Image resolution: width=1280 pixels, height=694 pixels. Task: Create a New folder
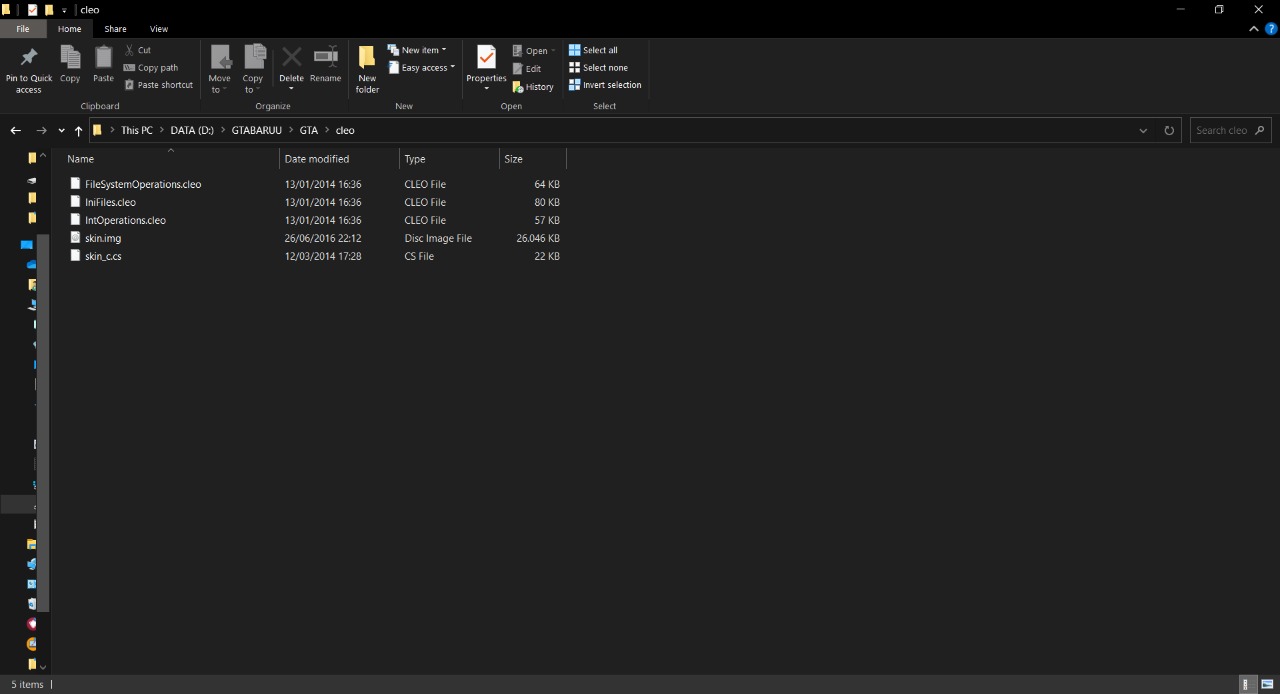click(x=368, y=69)
